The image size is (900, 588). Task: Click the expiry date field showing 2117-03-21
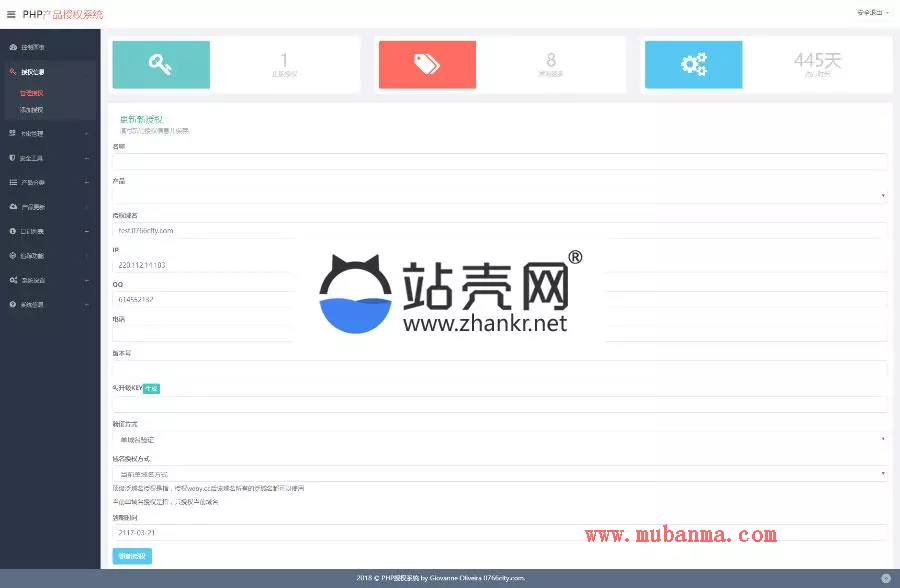499,533
